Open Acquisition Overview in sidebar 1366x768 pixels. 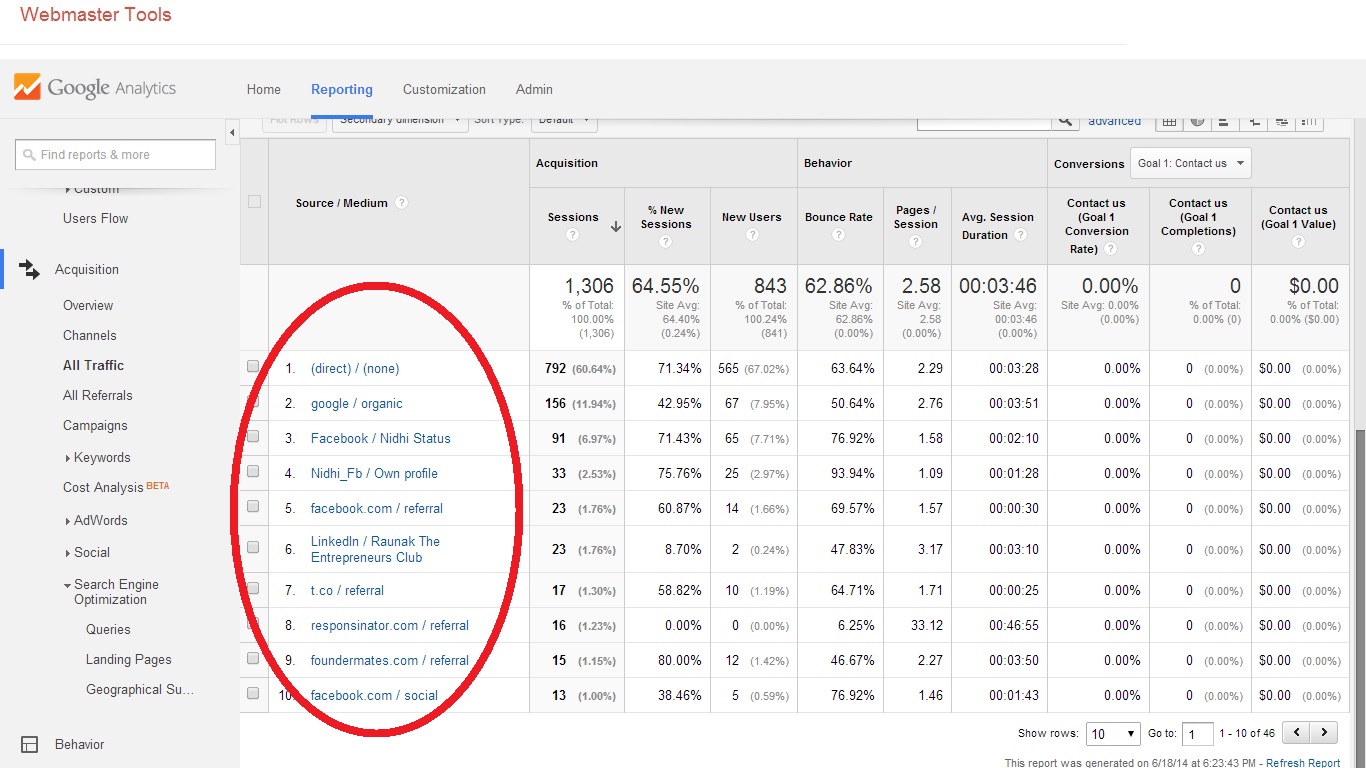tap(88, 305)
